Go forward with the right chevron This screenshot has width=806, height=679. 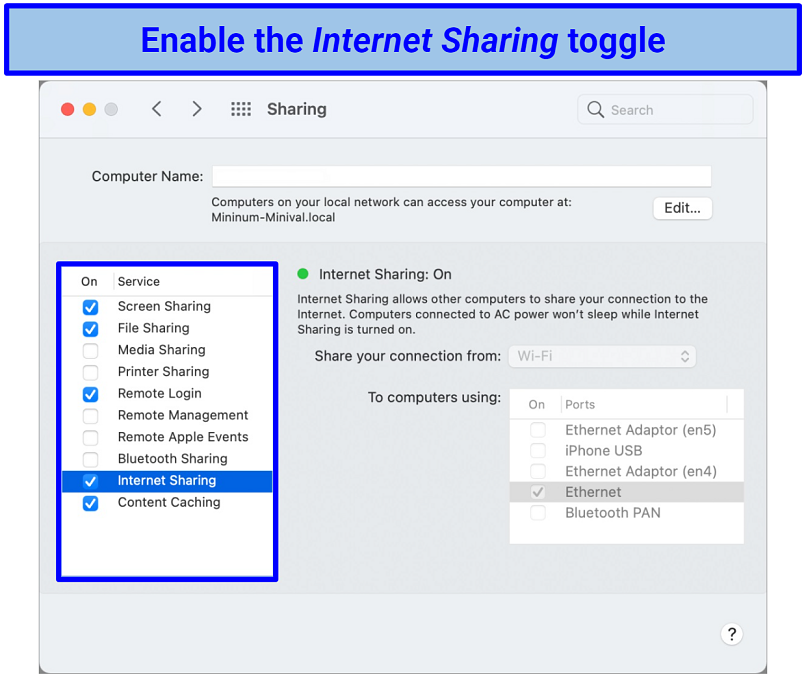click(196, 109)
